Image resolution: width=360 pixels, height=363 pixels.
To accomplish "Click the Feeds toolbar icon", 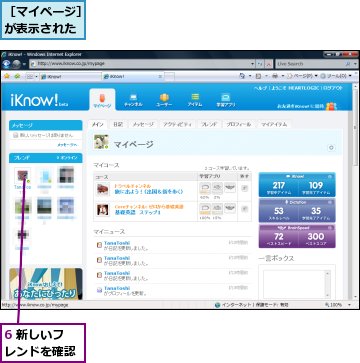I will [258, 76].
